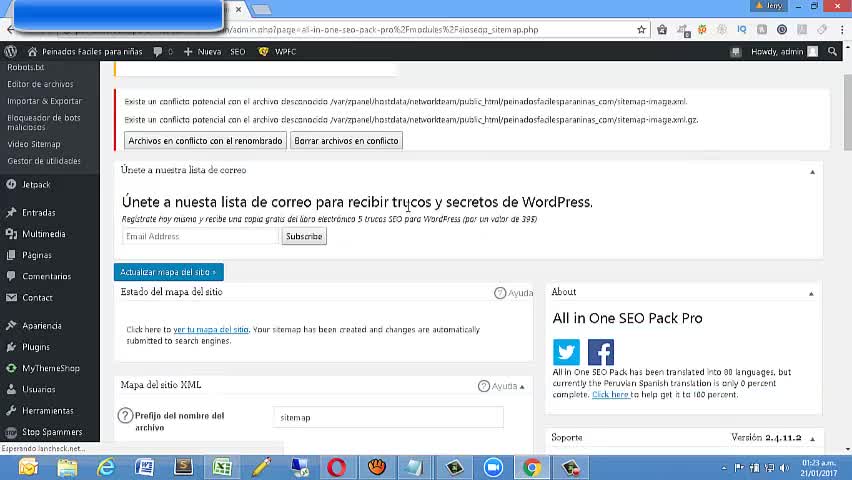Adjust volume via system tray speaker

(784, 467)
